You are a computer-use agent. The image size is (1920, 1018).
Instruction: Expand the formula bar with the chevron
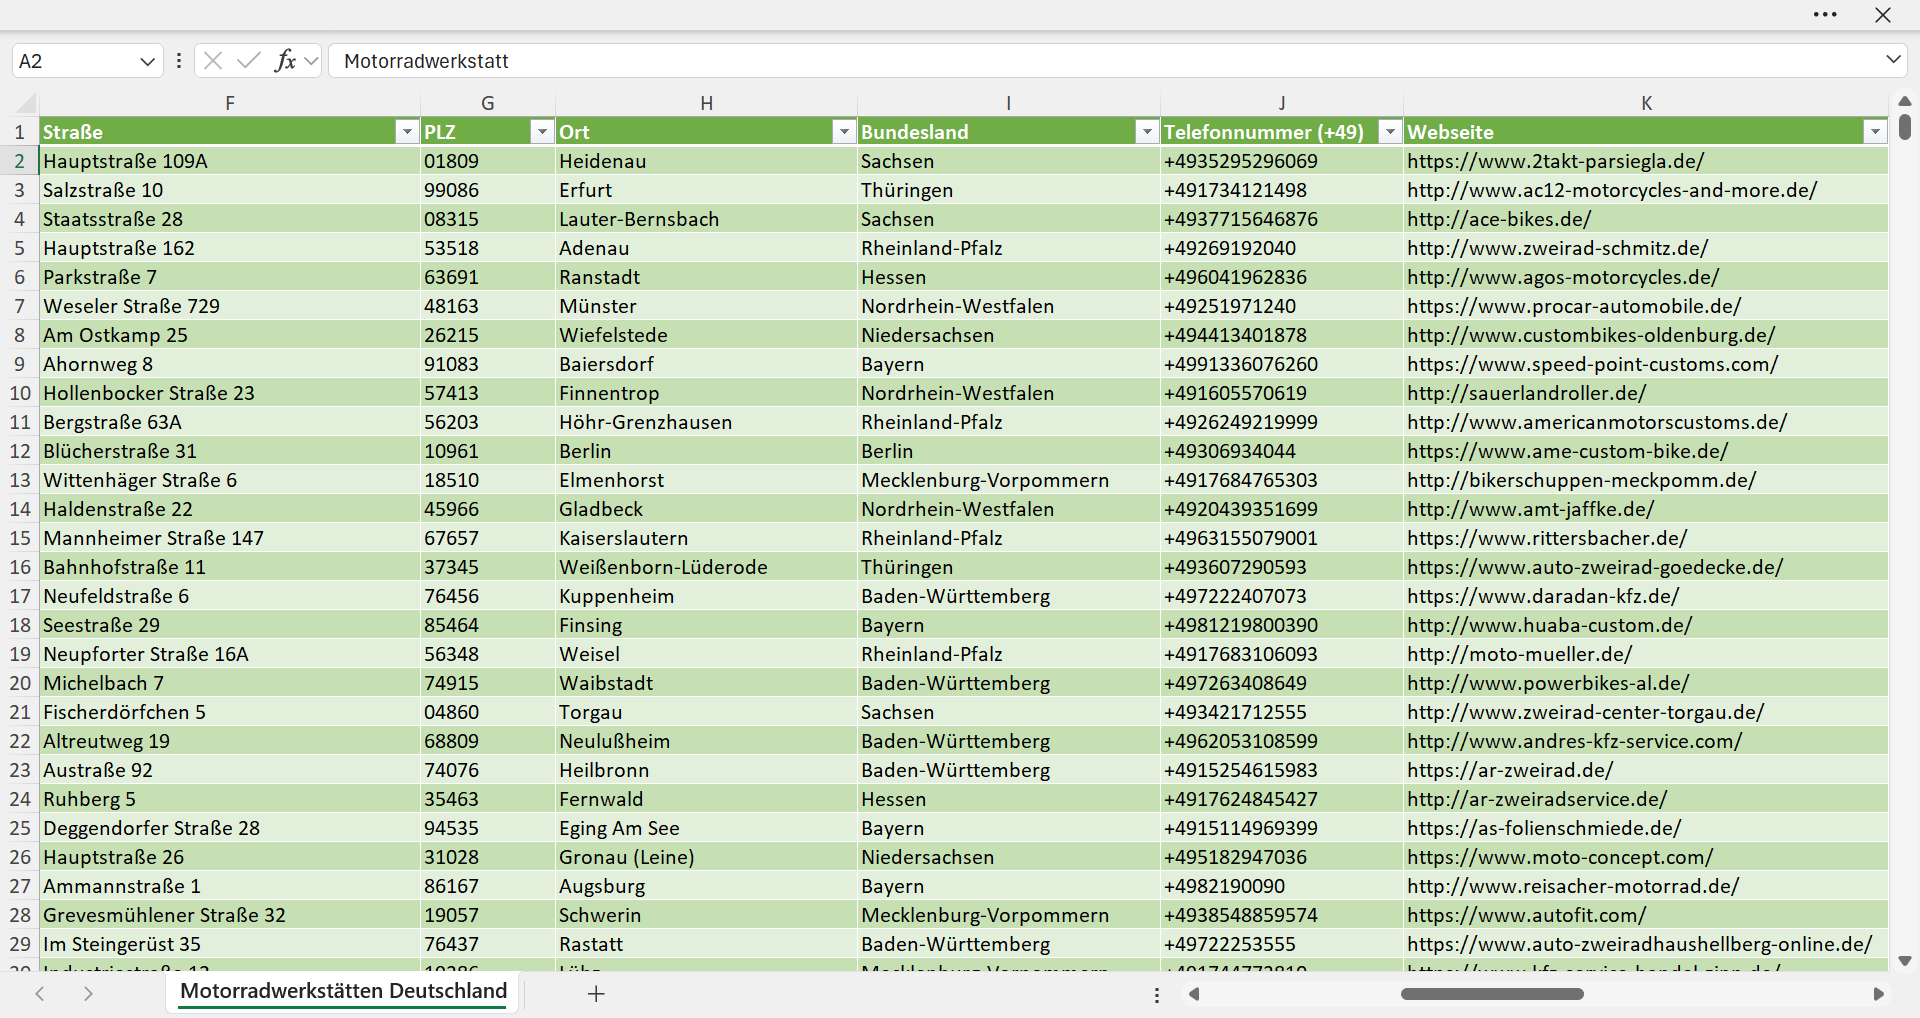(x=1893, y=60)
